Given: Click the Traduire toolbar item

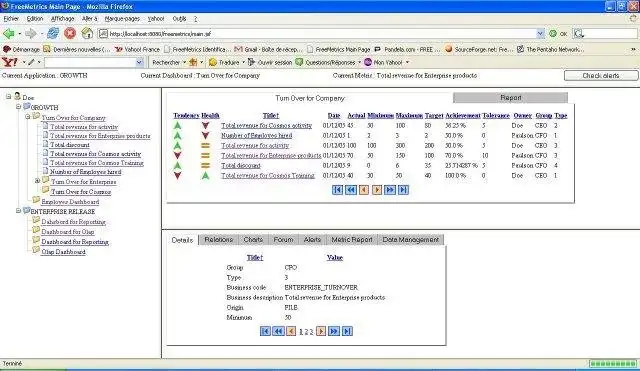Looking at the screenshot, I should [224, 62].
